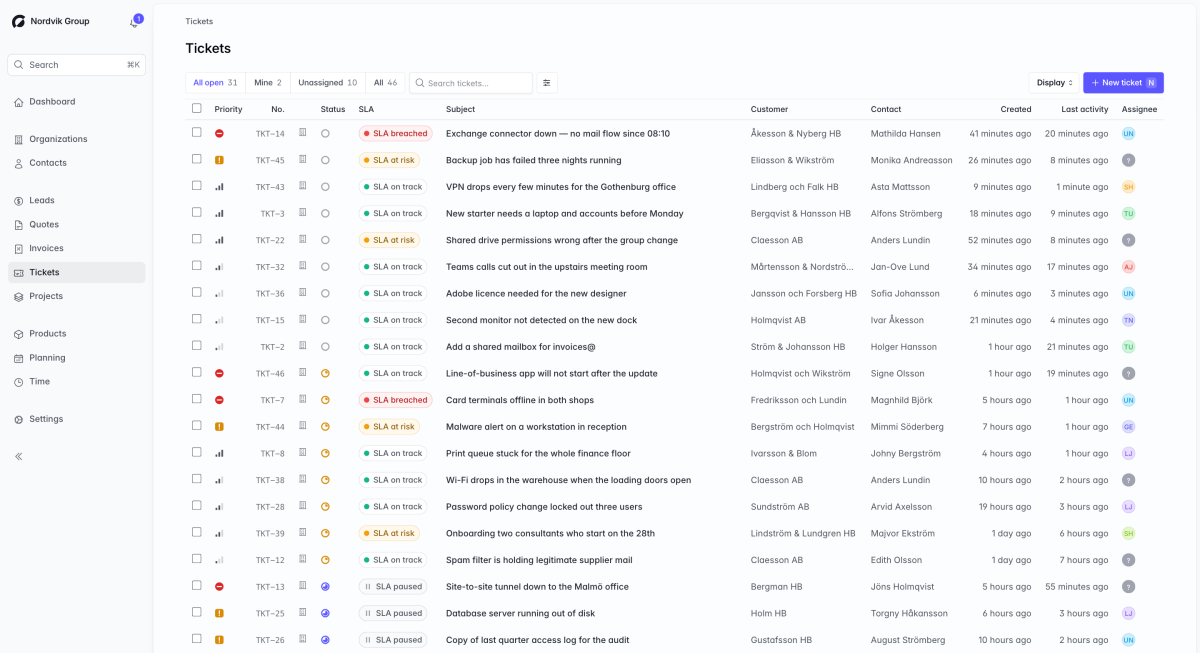Click the Tickets breadcrumb

pyautogui.click(x=199, y=21)
